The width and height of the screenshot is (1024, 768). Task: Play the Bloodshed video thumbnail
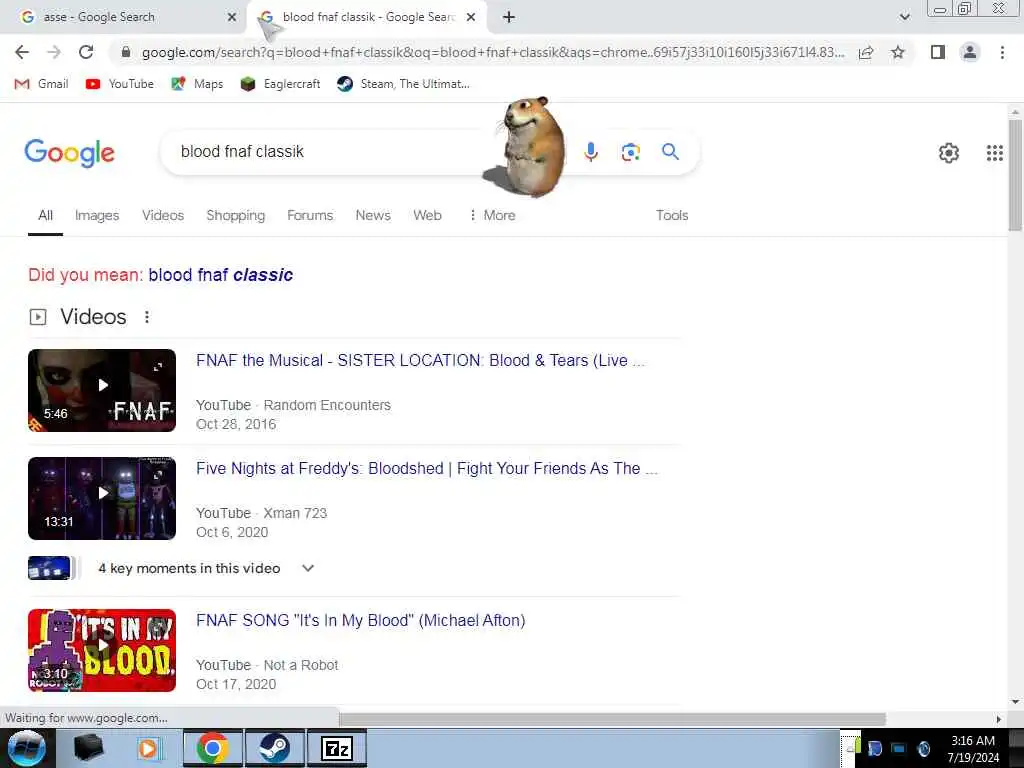[x=102, y=498]
